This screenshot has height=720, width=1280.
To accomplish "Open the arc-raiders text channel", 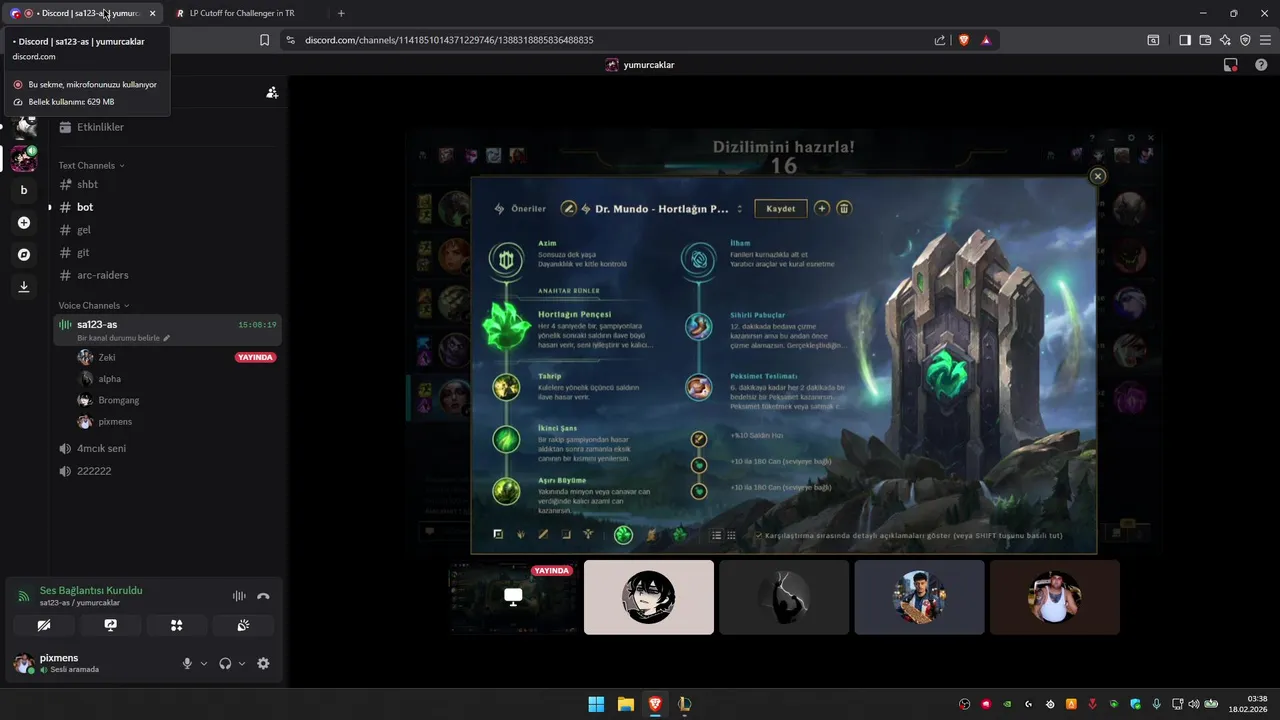I will pos(167,275).
